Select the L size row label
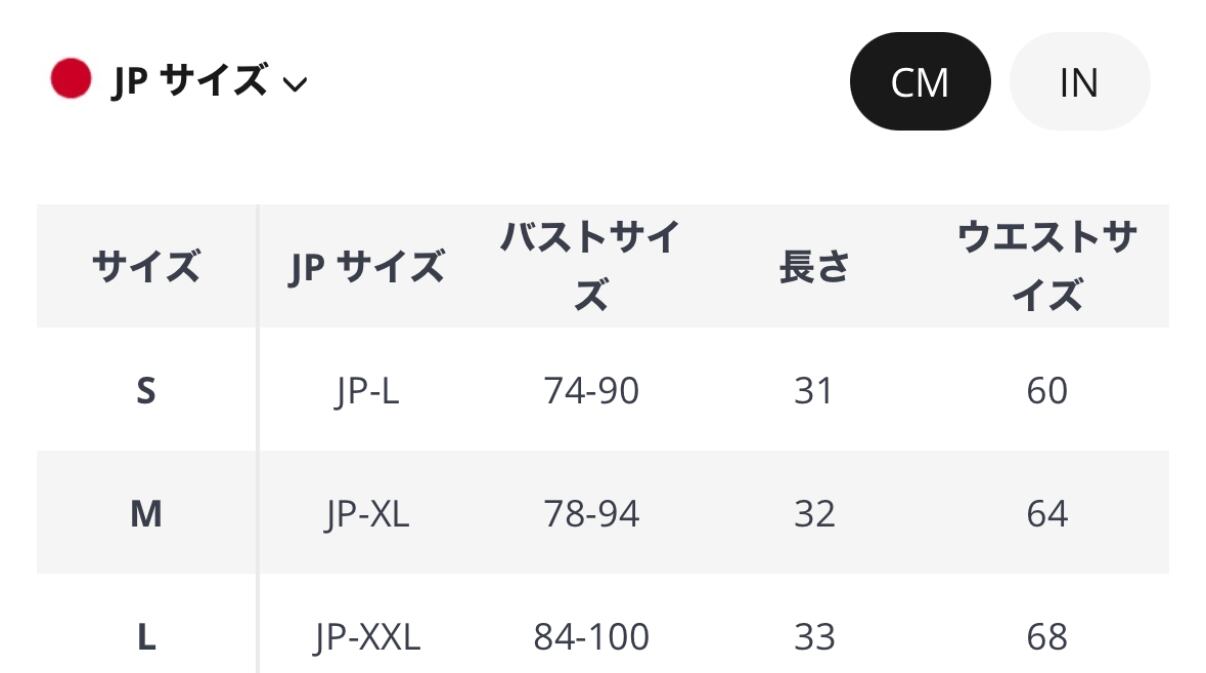The image size is (1206, 673). click(146, 637)
